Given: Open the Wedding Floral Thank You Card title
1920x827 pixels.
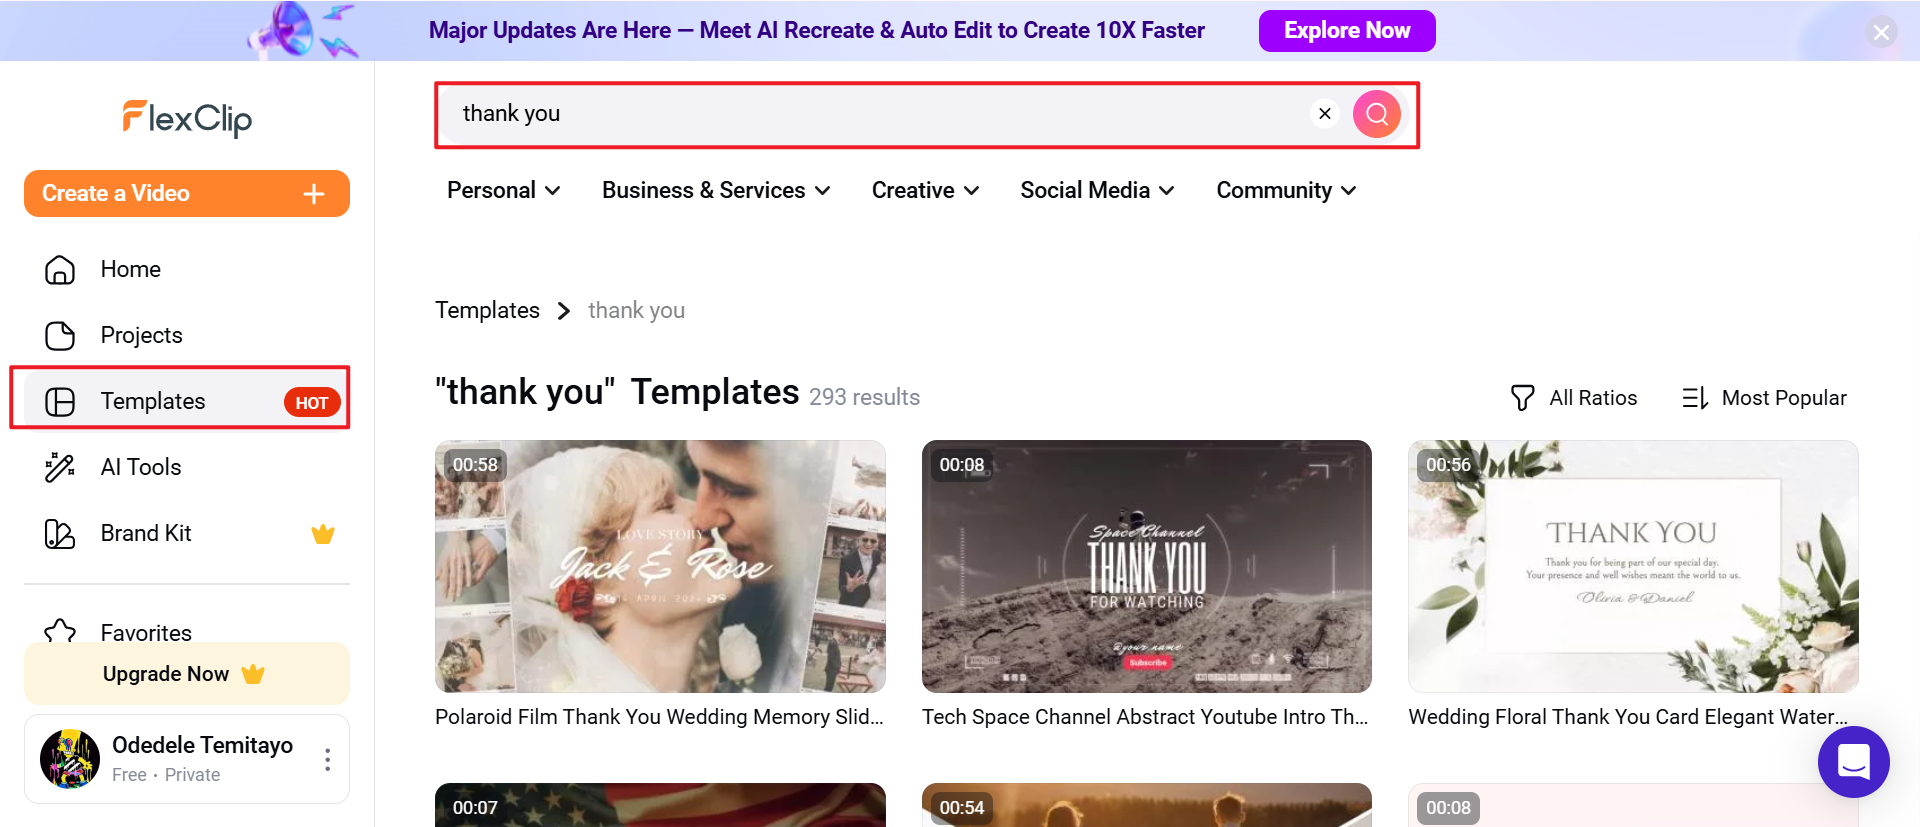Looking at the screenshot, I should [x=1628, y=717].
